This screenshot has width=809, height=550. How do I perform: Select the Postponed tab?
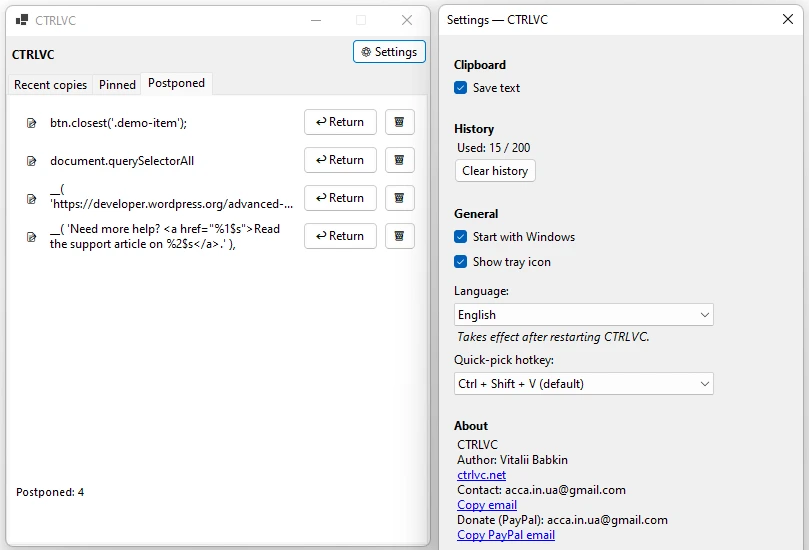[x=176, y=83]
